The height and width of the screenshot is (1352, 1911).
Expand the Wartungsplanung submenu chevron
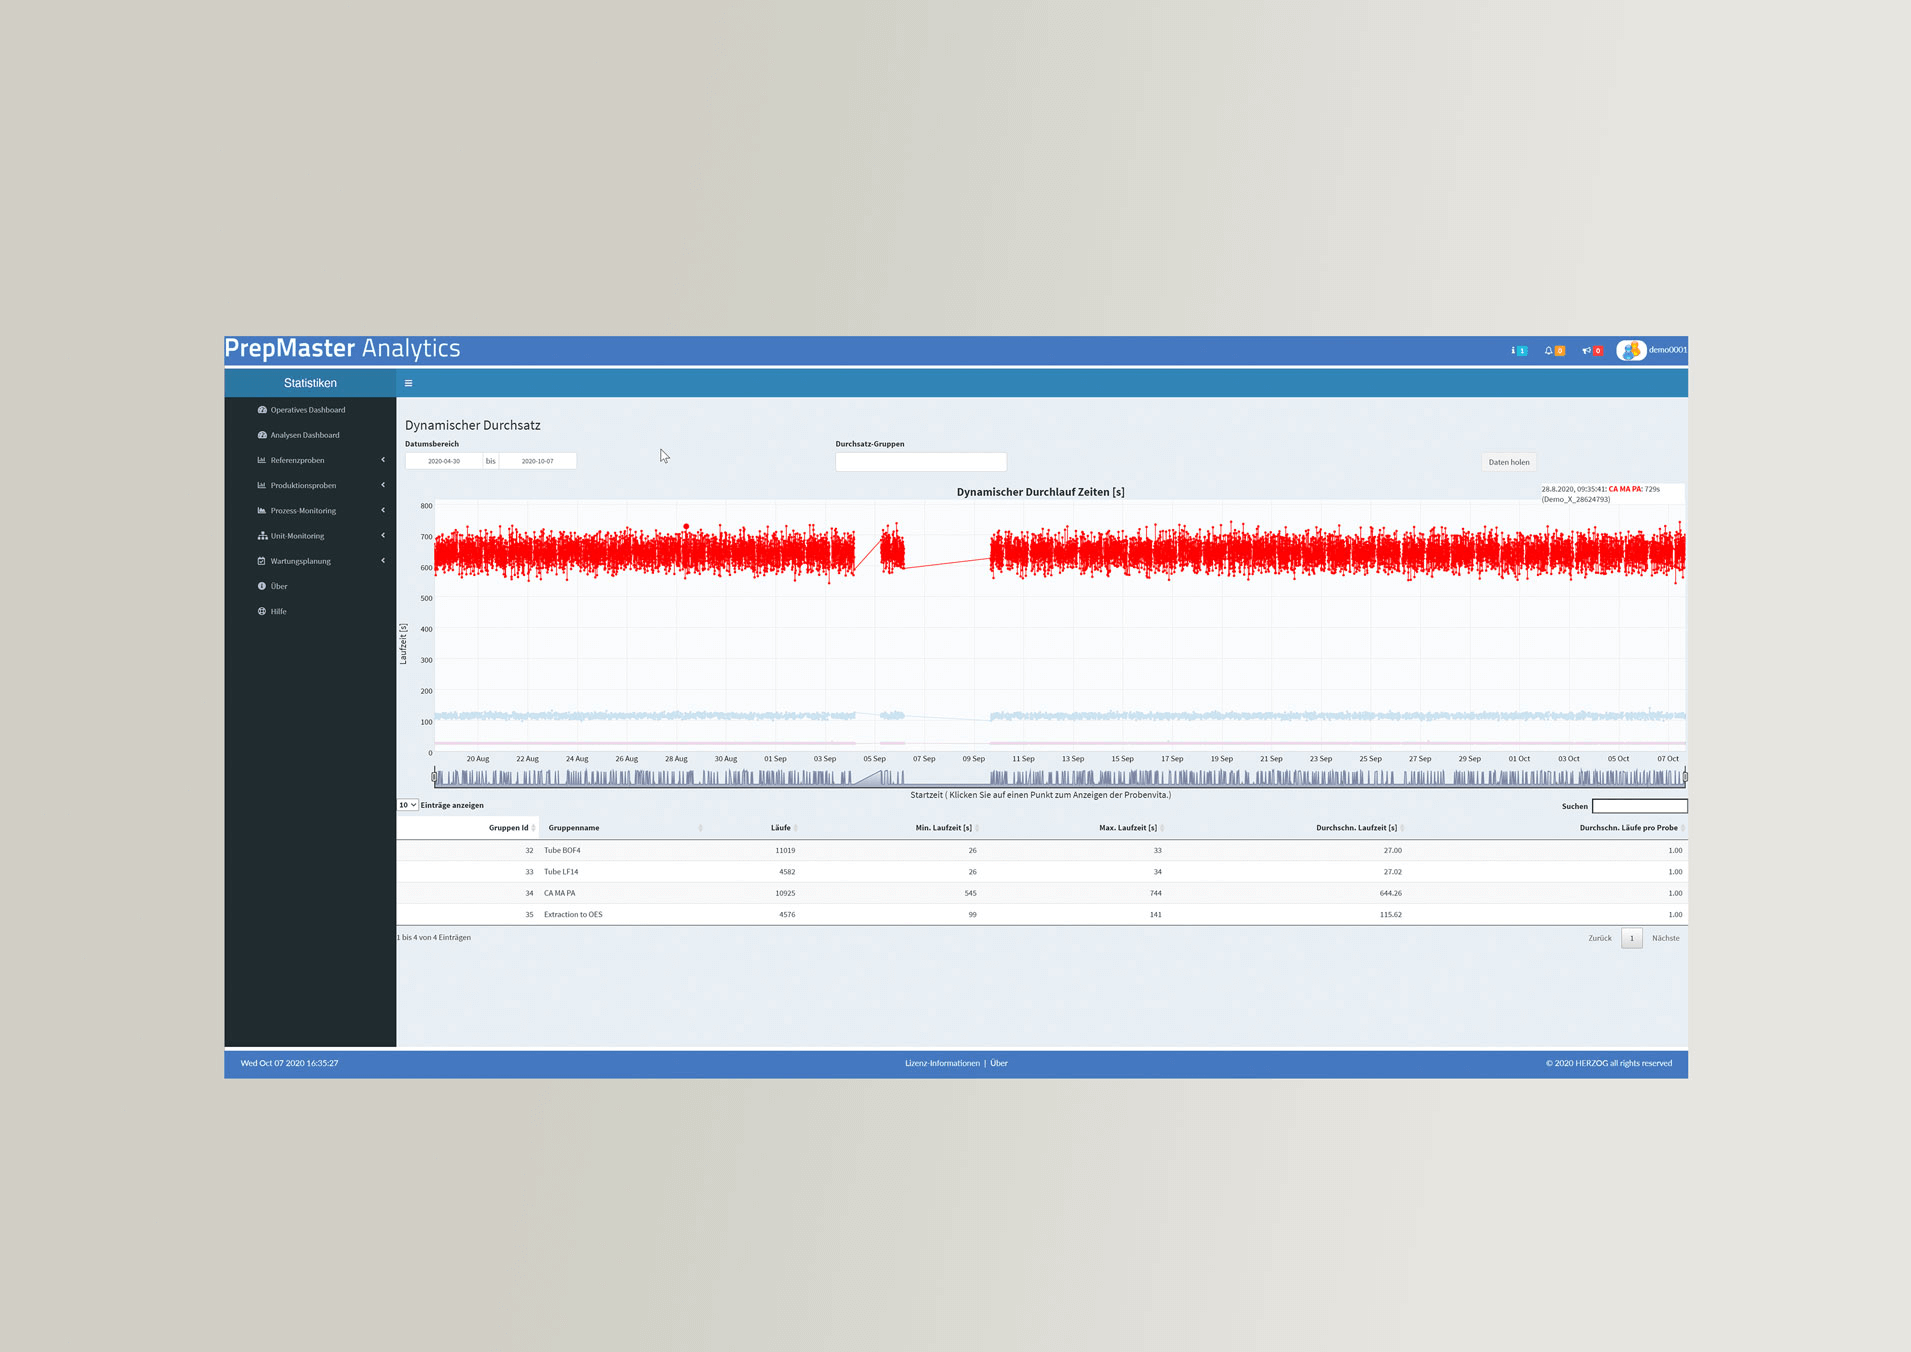tap(383, 560)
